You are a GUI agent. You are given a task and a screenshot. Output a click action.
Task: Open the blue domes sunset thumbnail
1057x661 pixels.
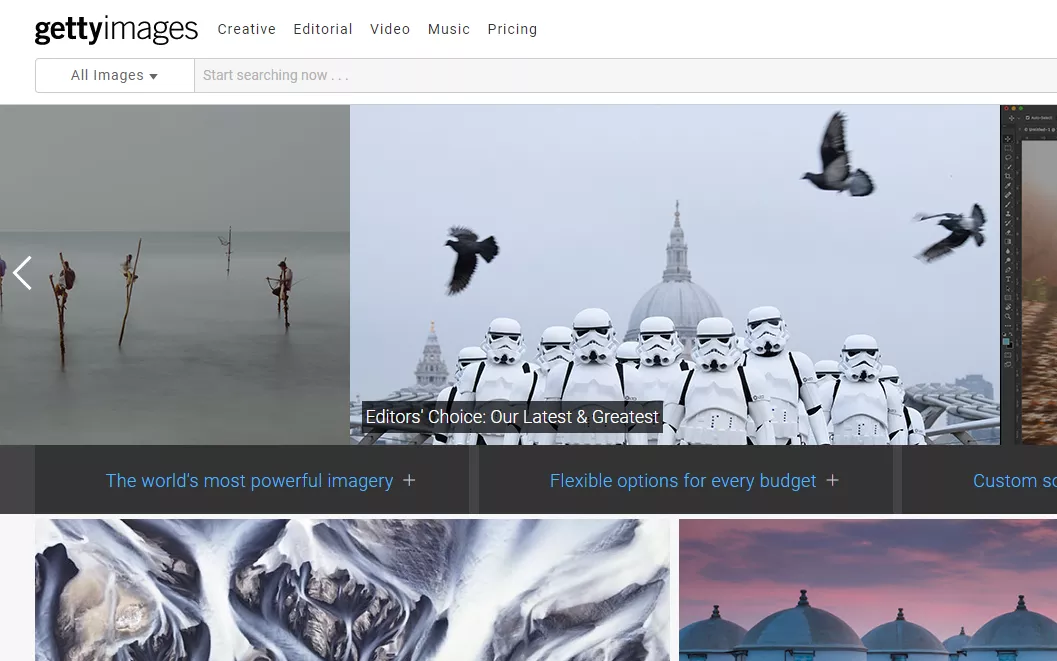[x=868, y=590]
